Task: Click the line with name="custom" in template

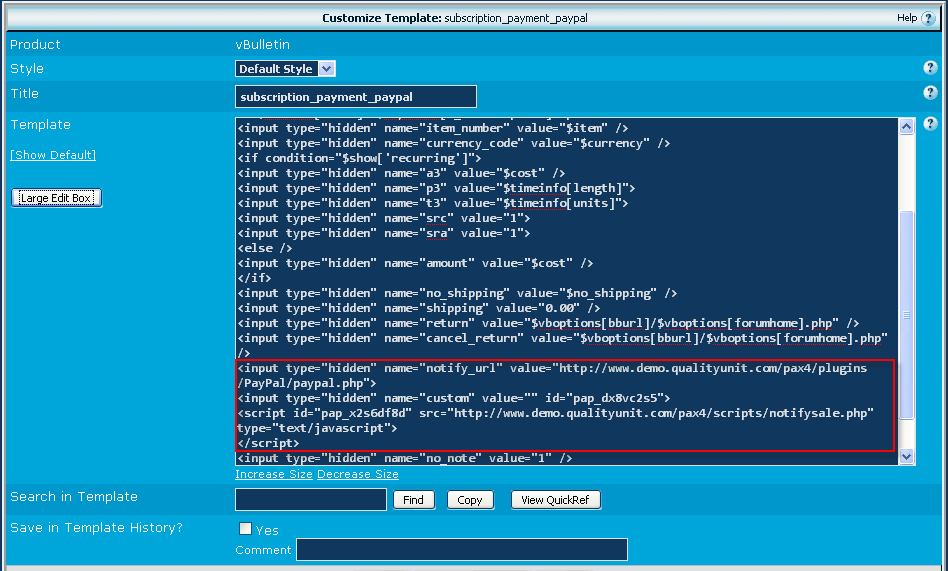Action: 453,398
